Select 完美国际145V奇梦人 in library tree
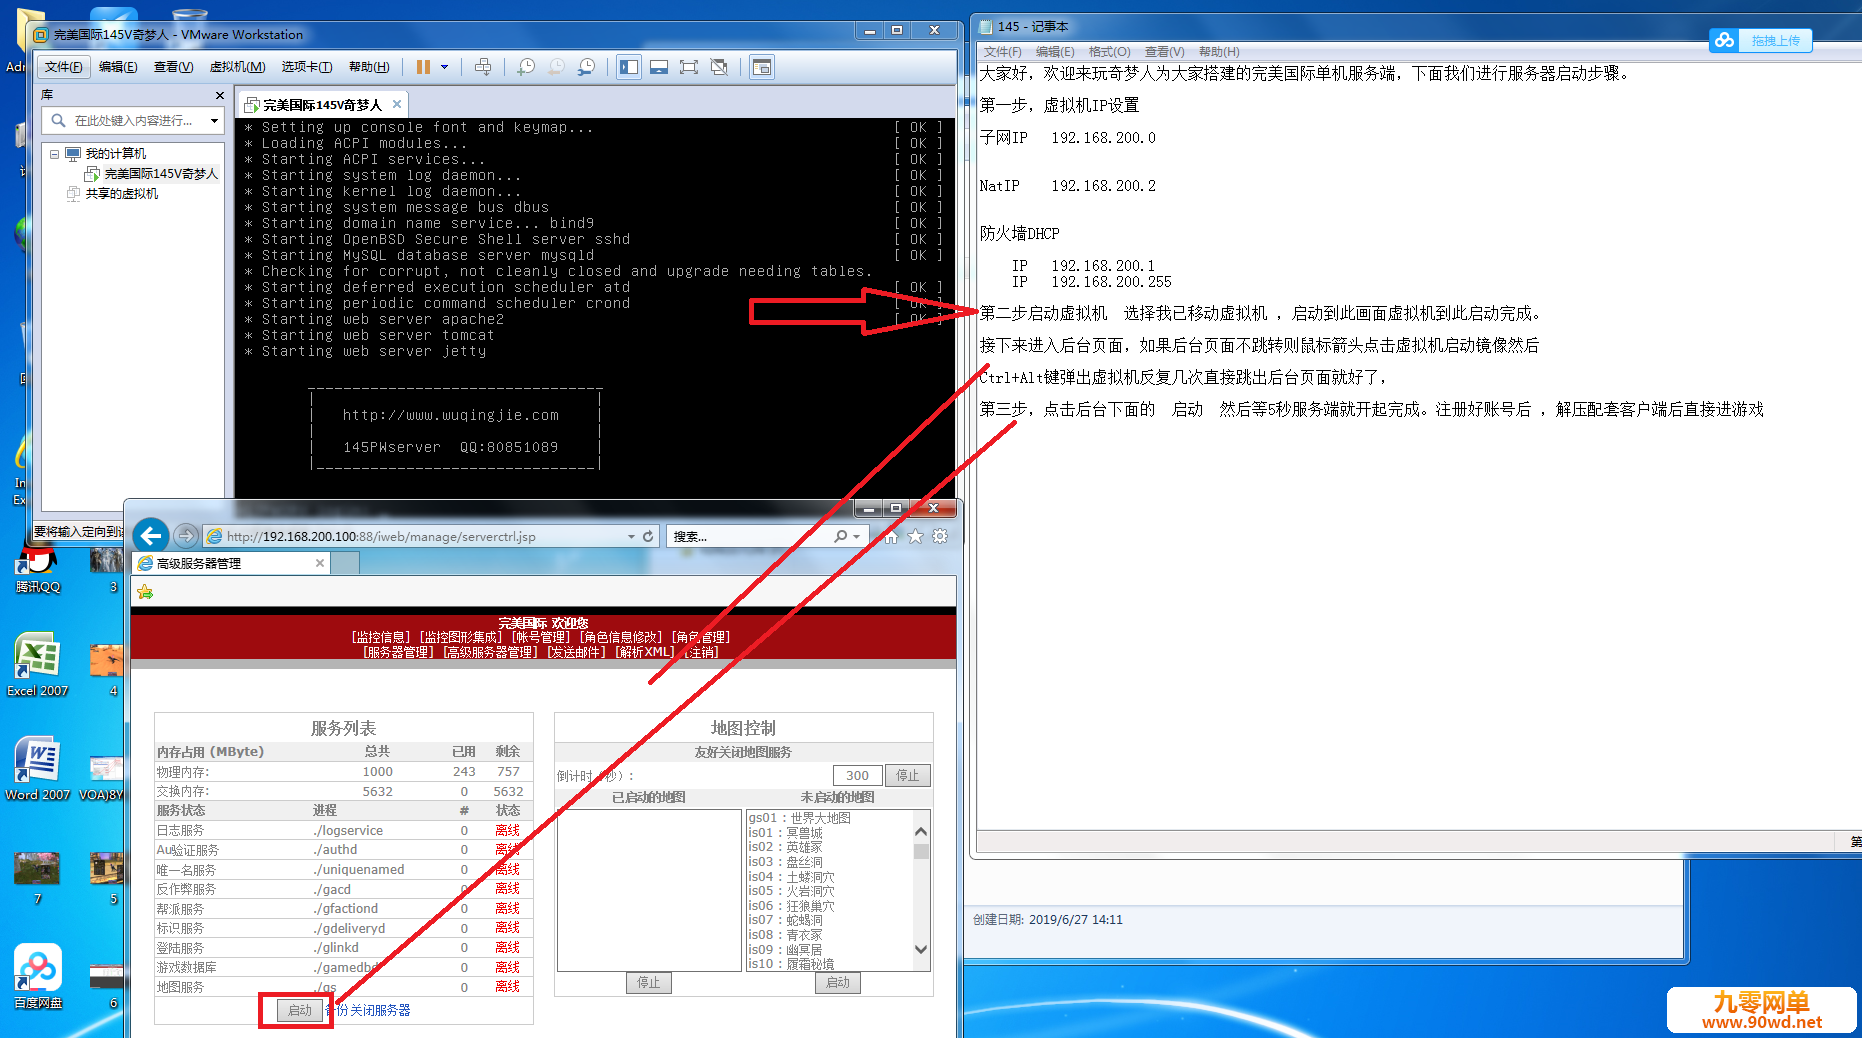 [x=160, y=174]
